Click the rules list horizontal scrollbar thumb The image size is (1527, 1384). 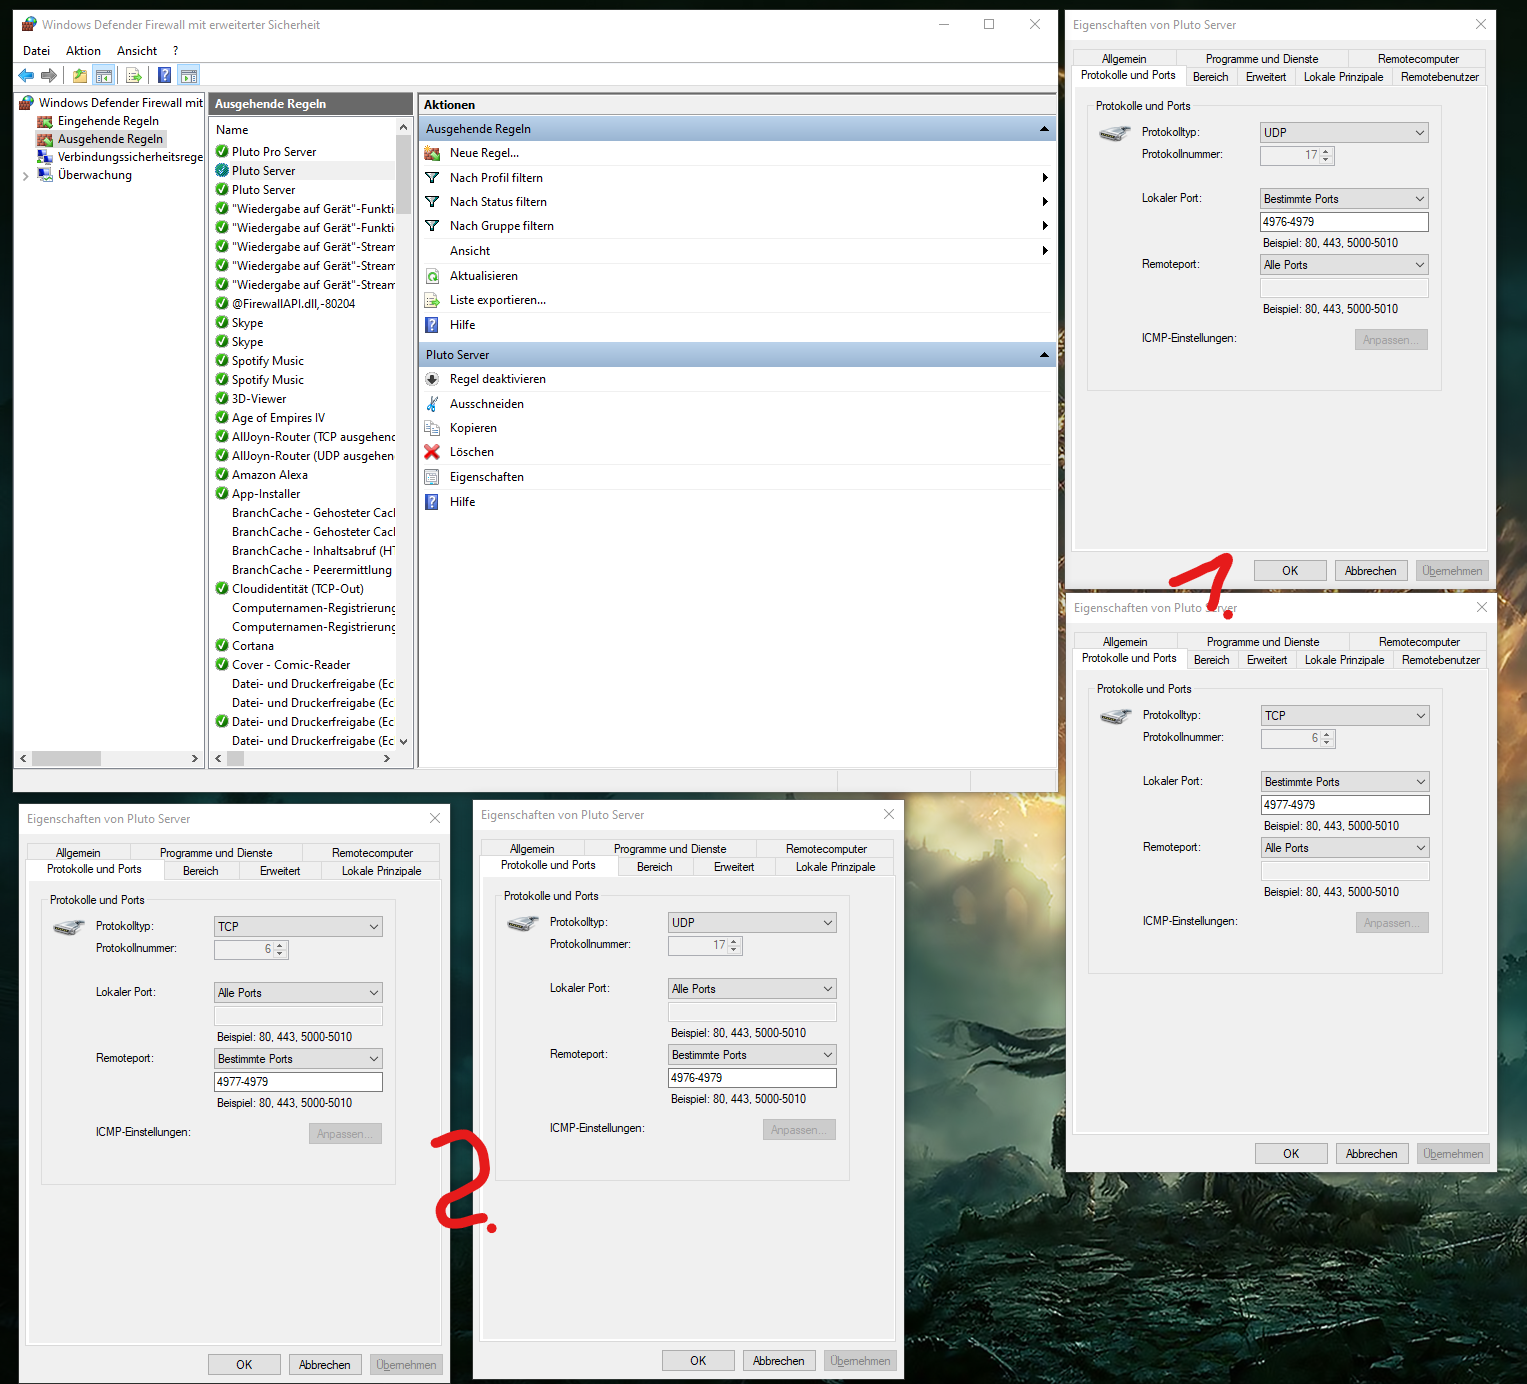[236, 759]
